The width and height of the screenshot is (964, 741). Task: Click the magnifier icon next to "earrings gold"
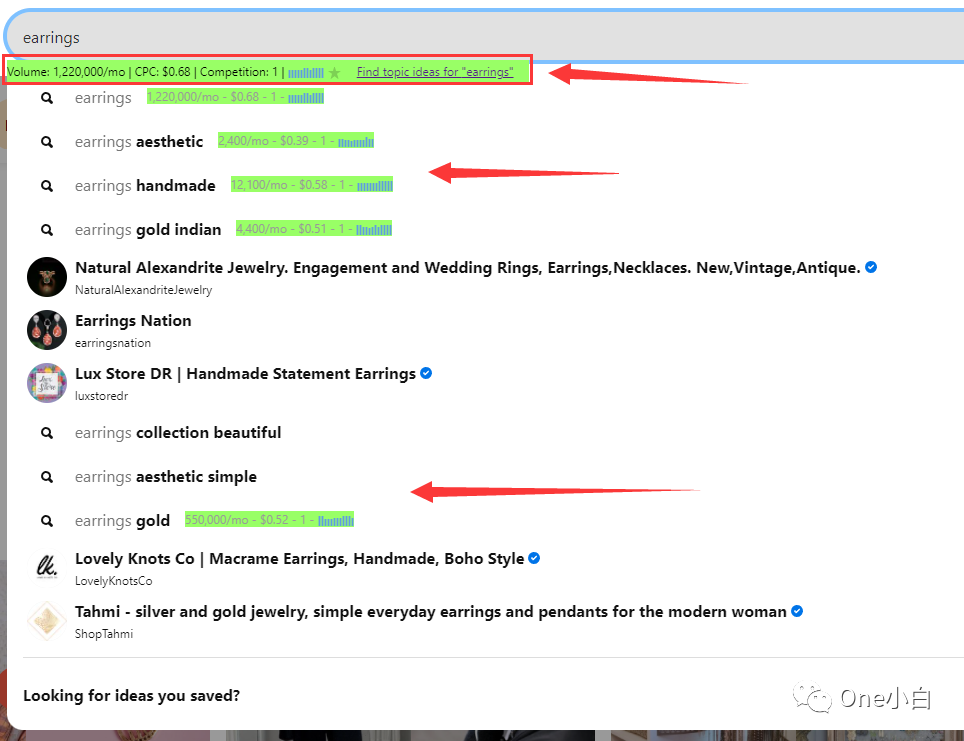47,521
